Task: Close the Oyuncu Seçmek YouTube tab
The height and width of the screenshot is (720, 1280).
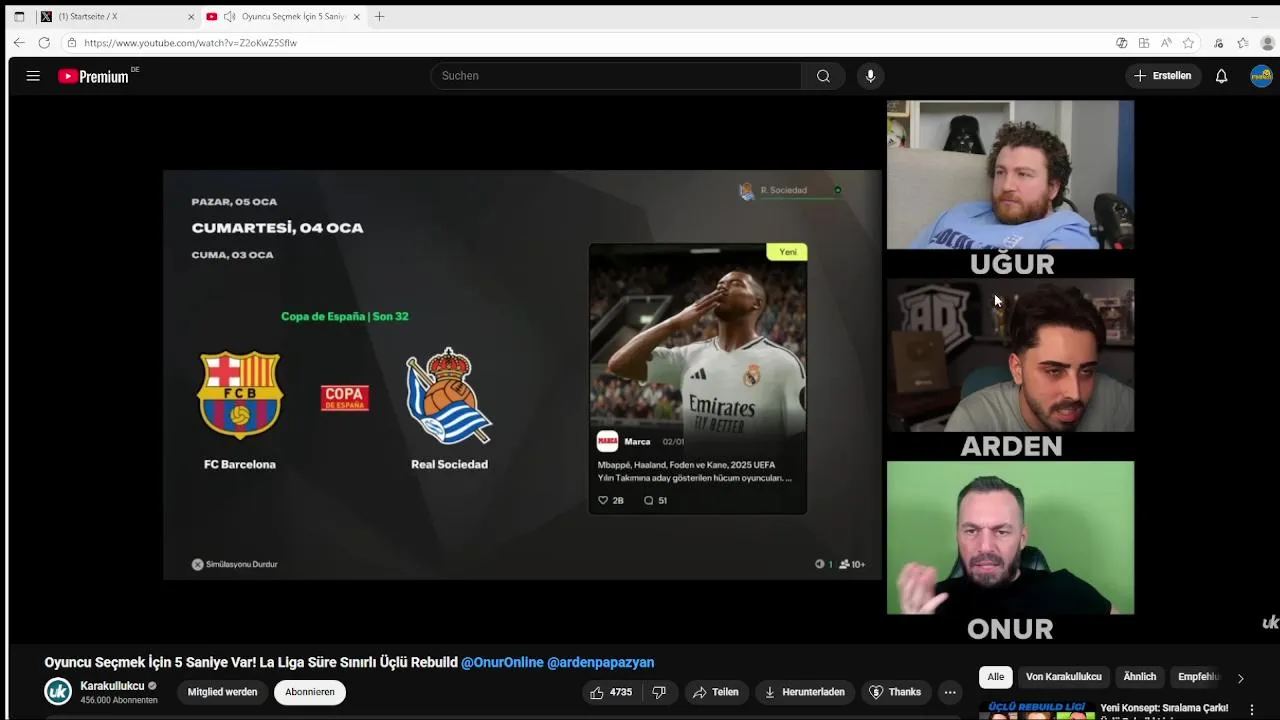Action: tap(356, 16)
